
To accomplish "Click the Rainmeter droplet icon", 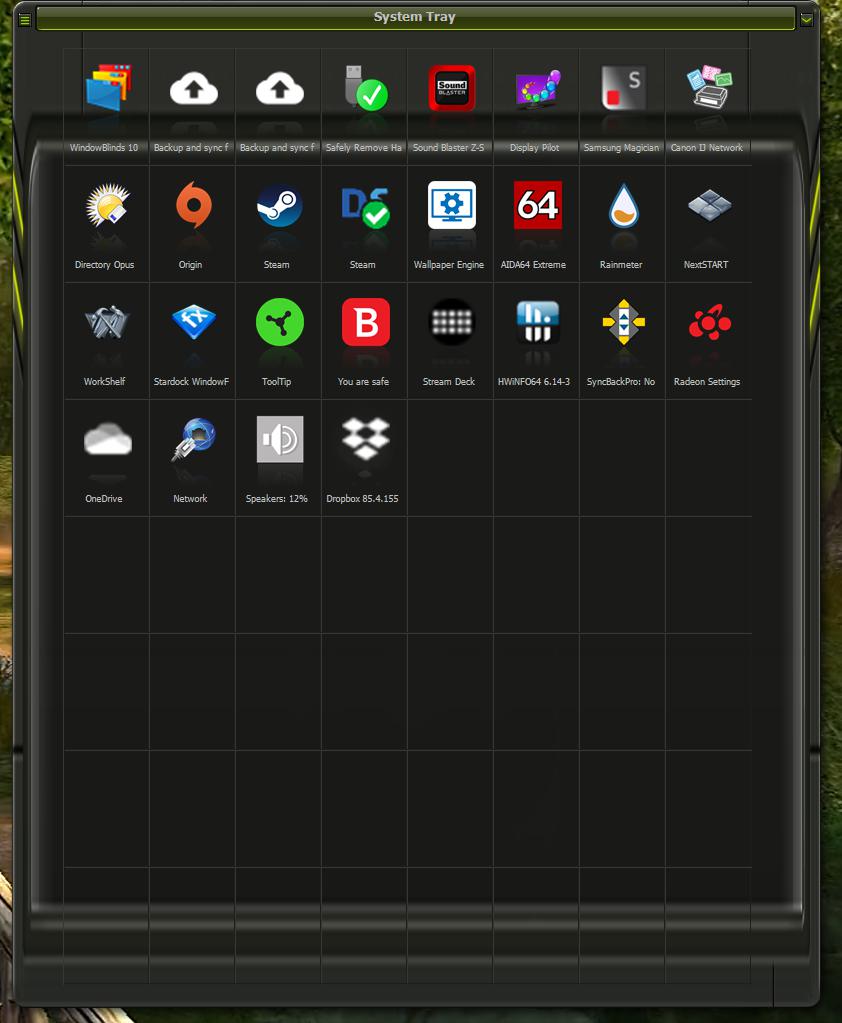I will pyautogui.click(x=623, y=207).
